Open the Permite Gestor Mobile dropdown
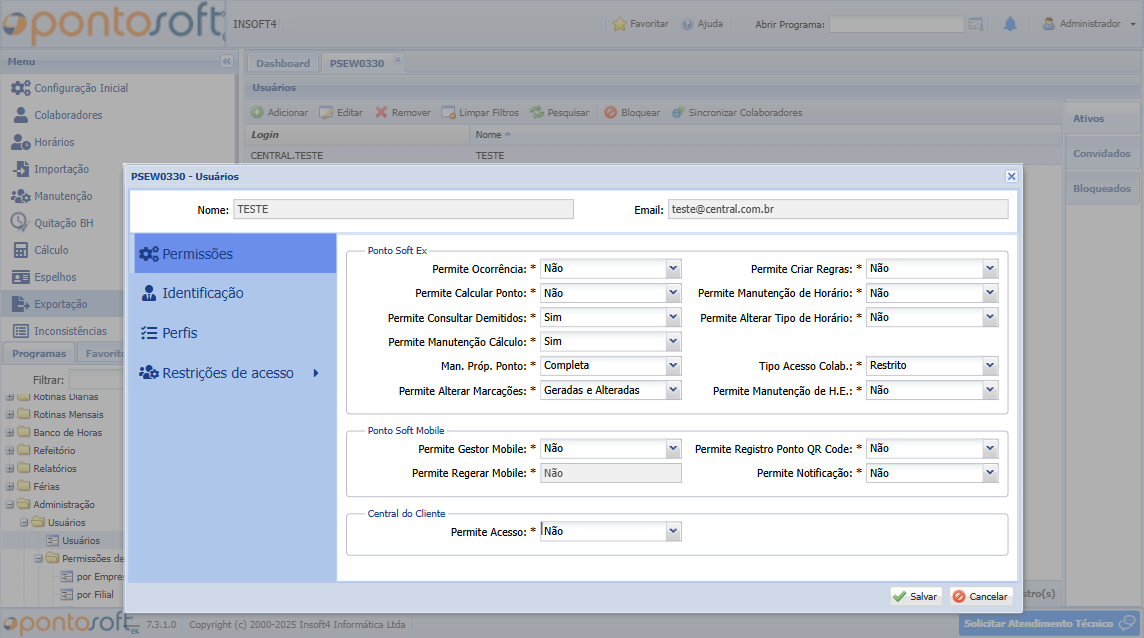Screen dimensions: 1144x638 click(x=673, y=449)
